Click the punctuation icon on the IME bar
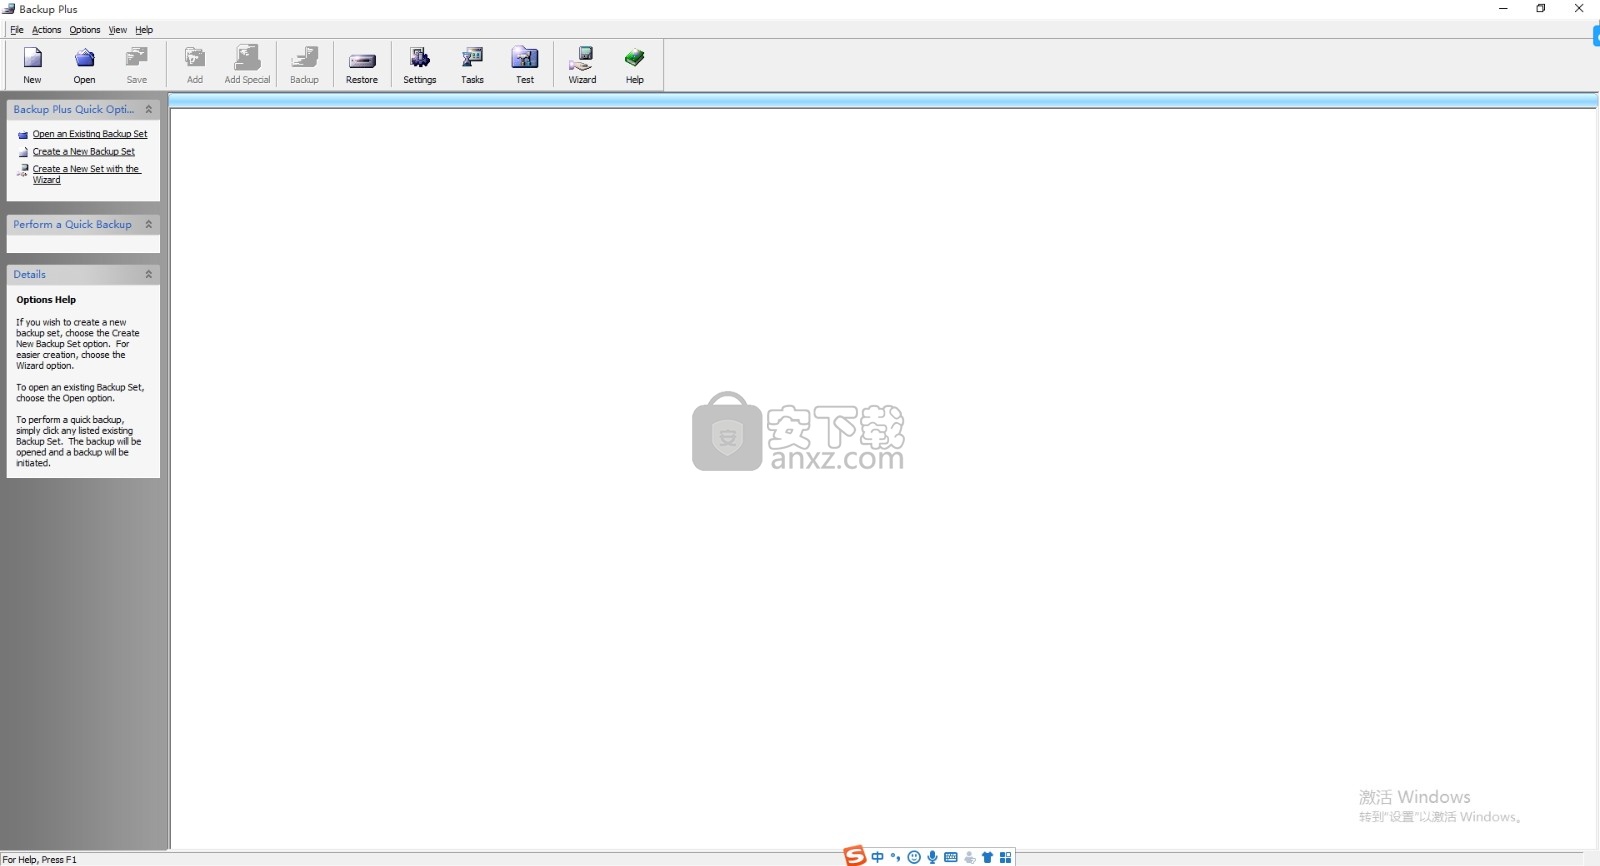1600x866 pixels. (x=895, y=857)
